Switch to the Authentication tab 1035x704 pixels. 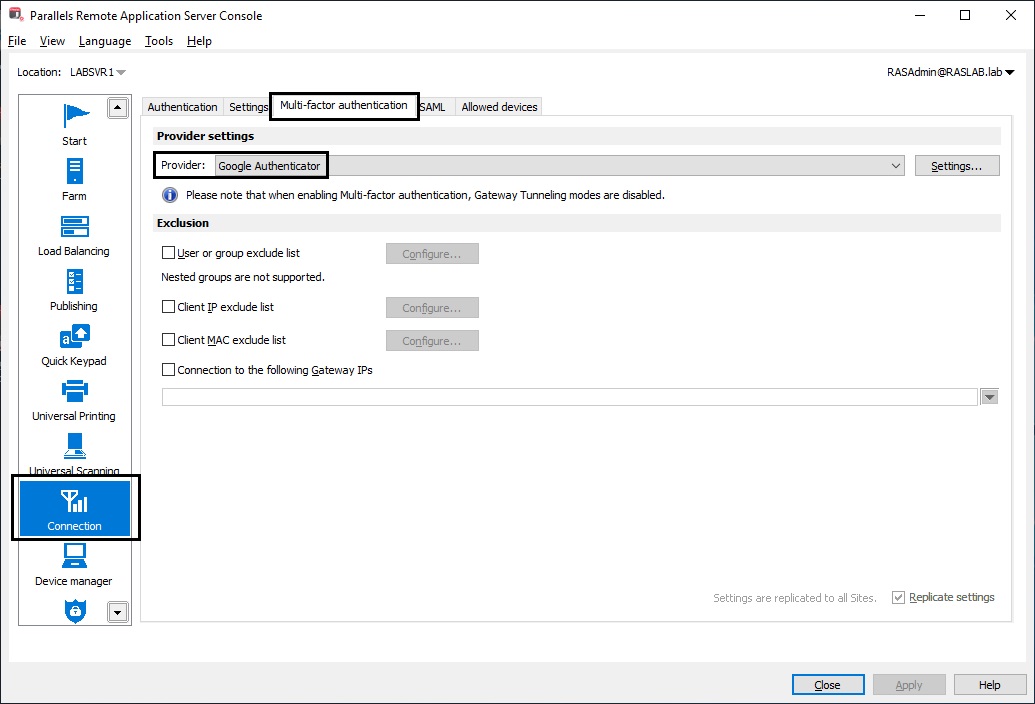click(x=182, y=107)
